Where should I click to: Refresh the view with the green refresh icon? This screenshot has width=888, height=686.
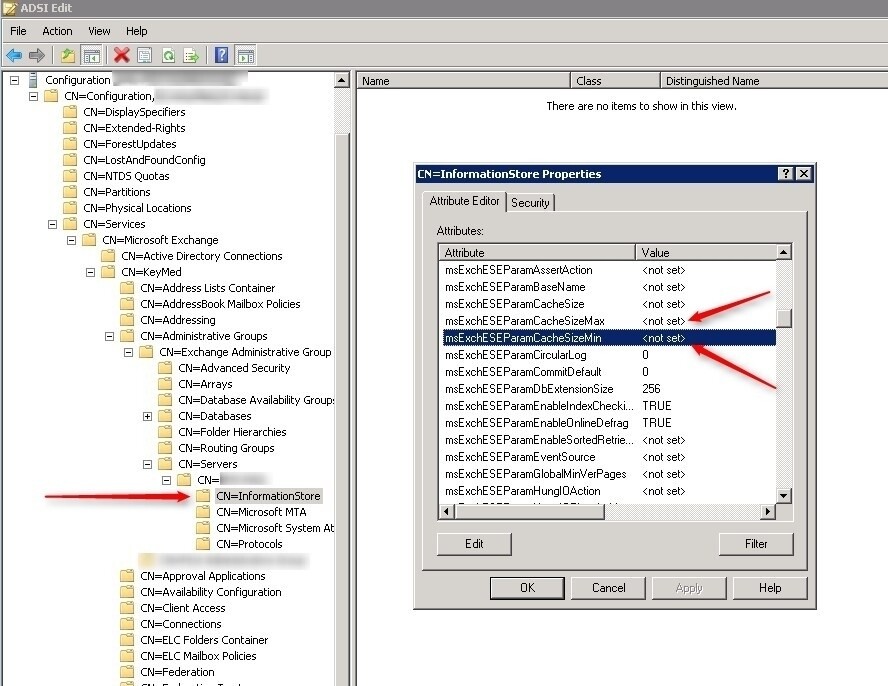pos(168,55)
